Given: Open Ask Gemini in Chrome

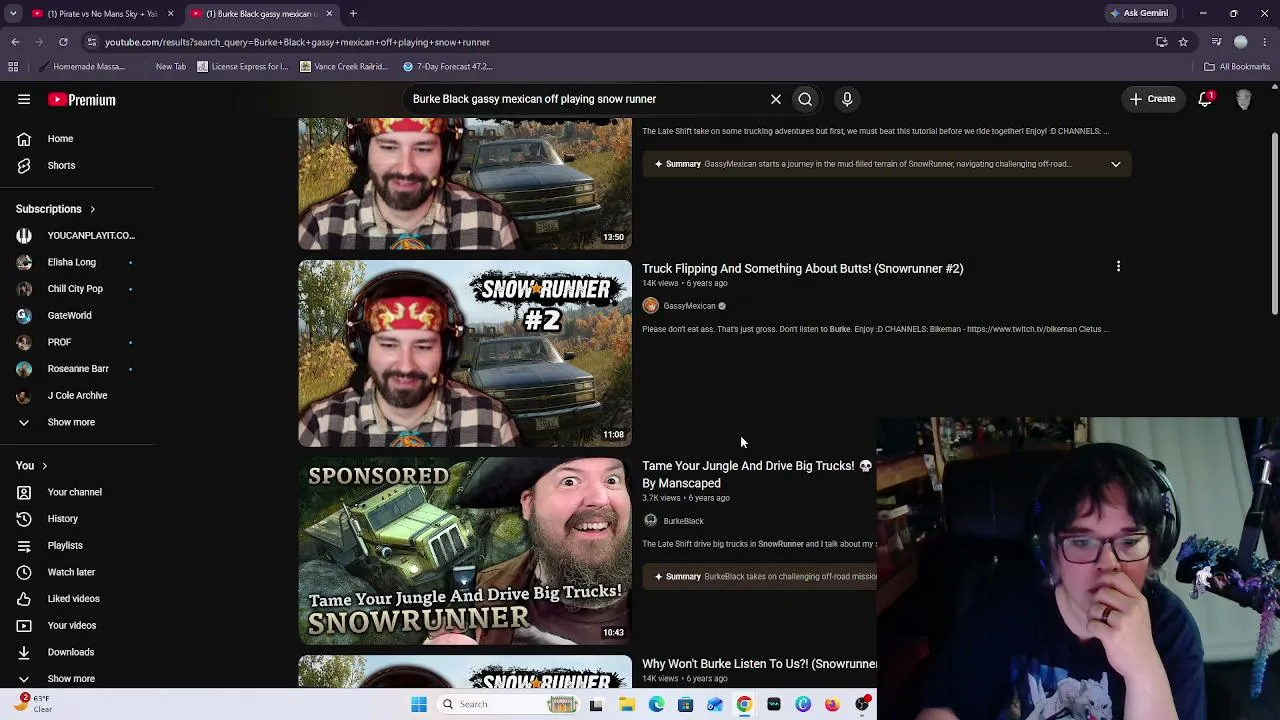Looking at the screenshot, I should (x=1139, y=13).
